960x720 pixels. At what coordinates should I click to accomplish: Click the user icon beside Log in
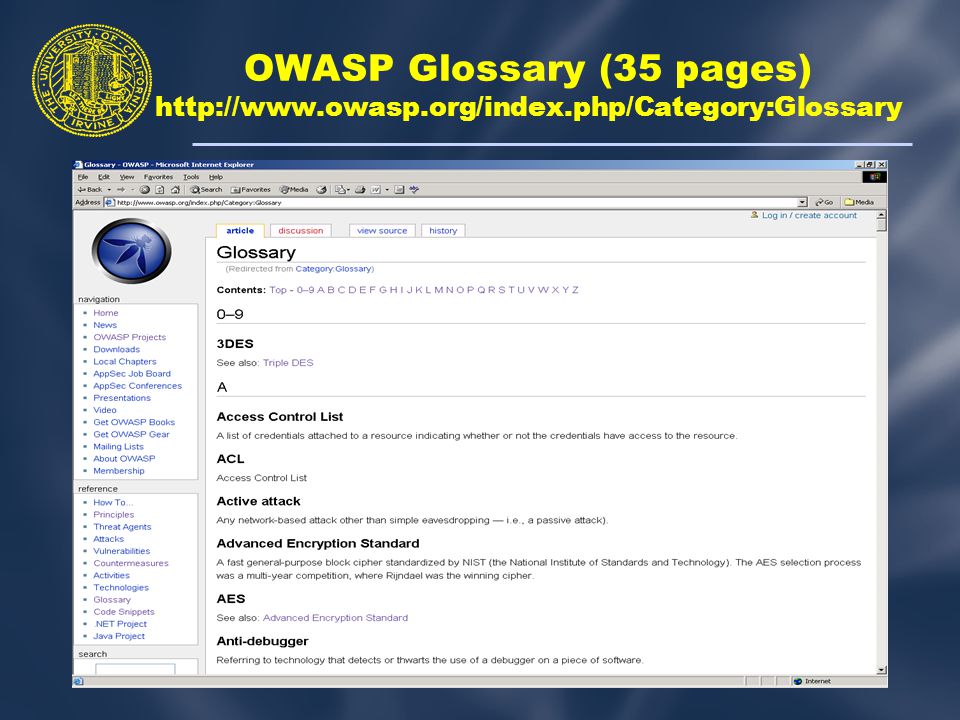754,215
